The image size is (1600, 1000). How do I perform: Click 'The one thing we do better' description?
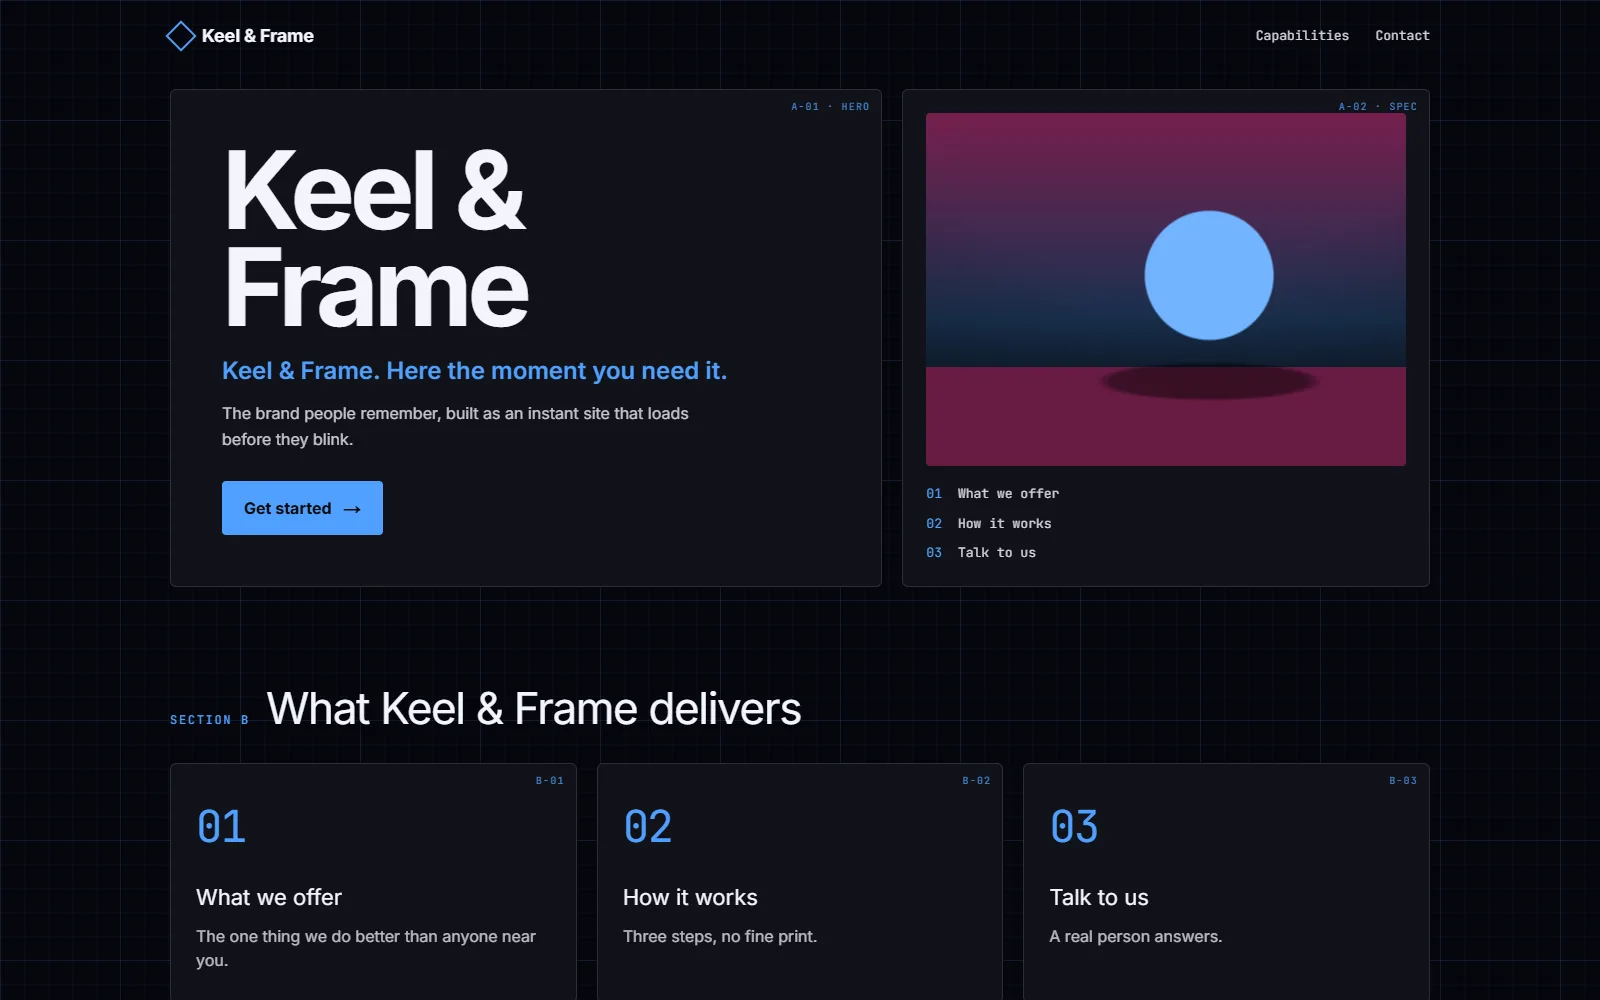pyautogui.click(x=366, y=948)
